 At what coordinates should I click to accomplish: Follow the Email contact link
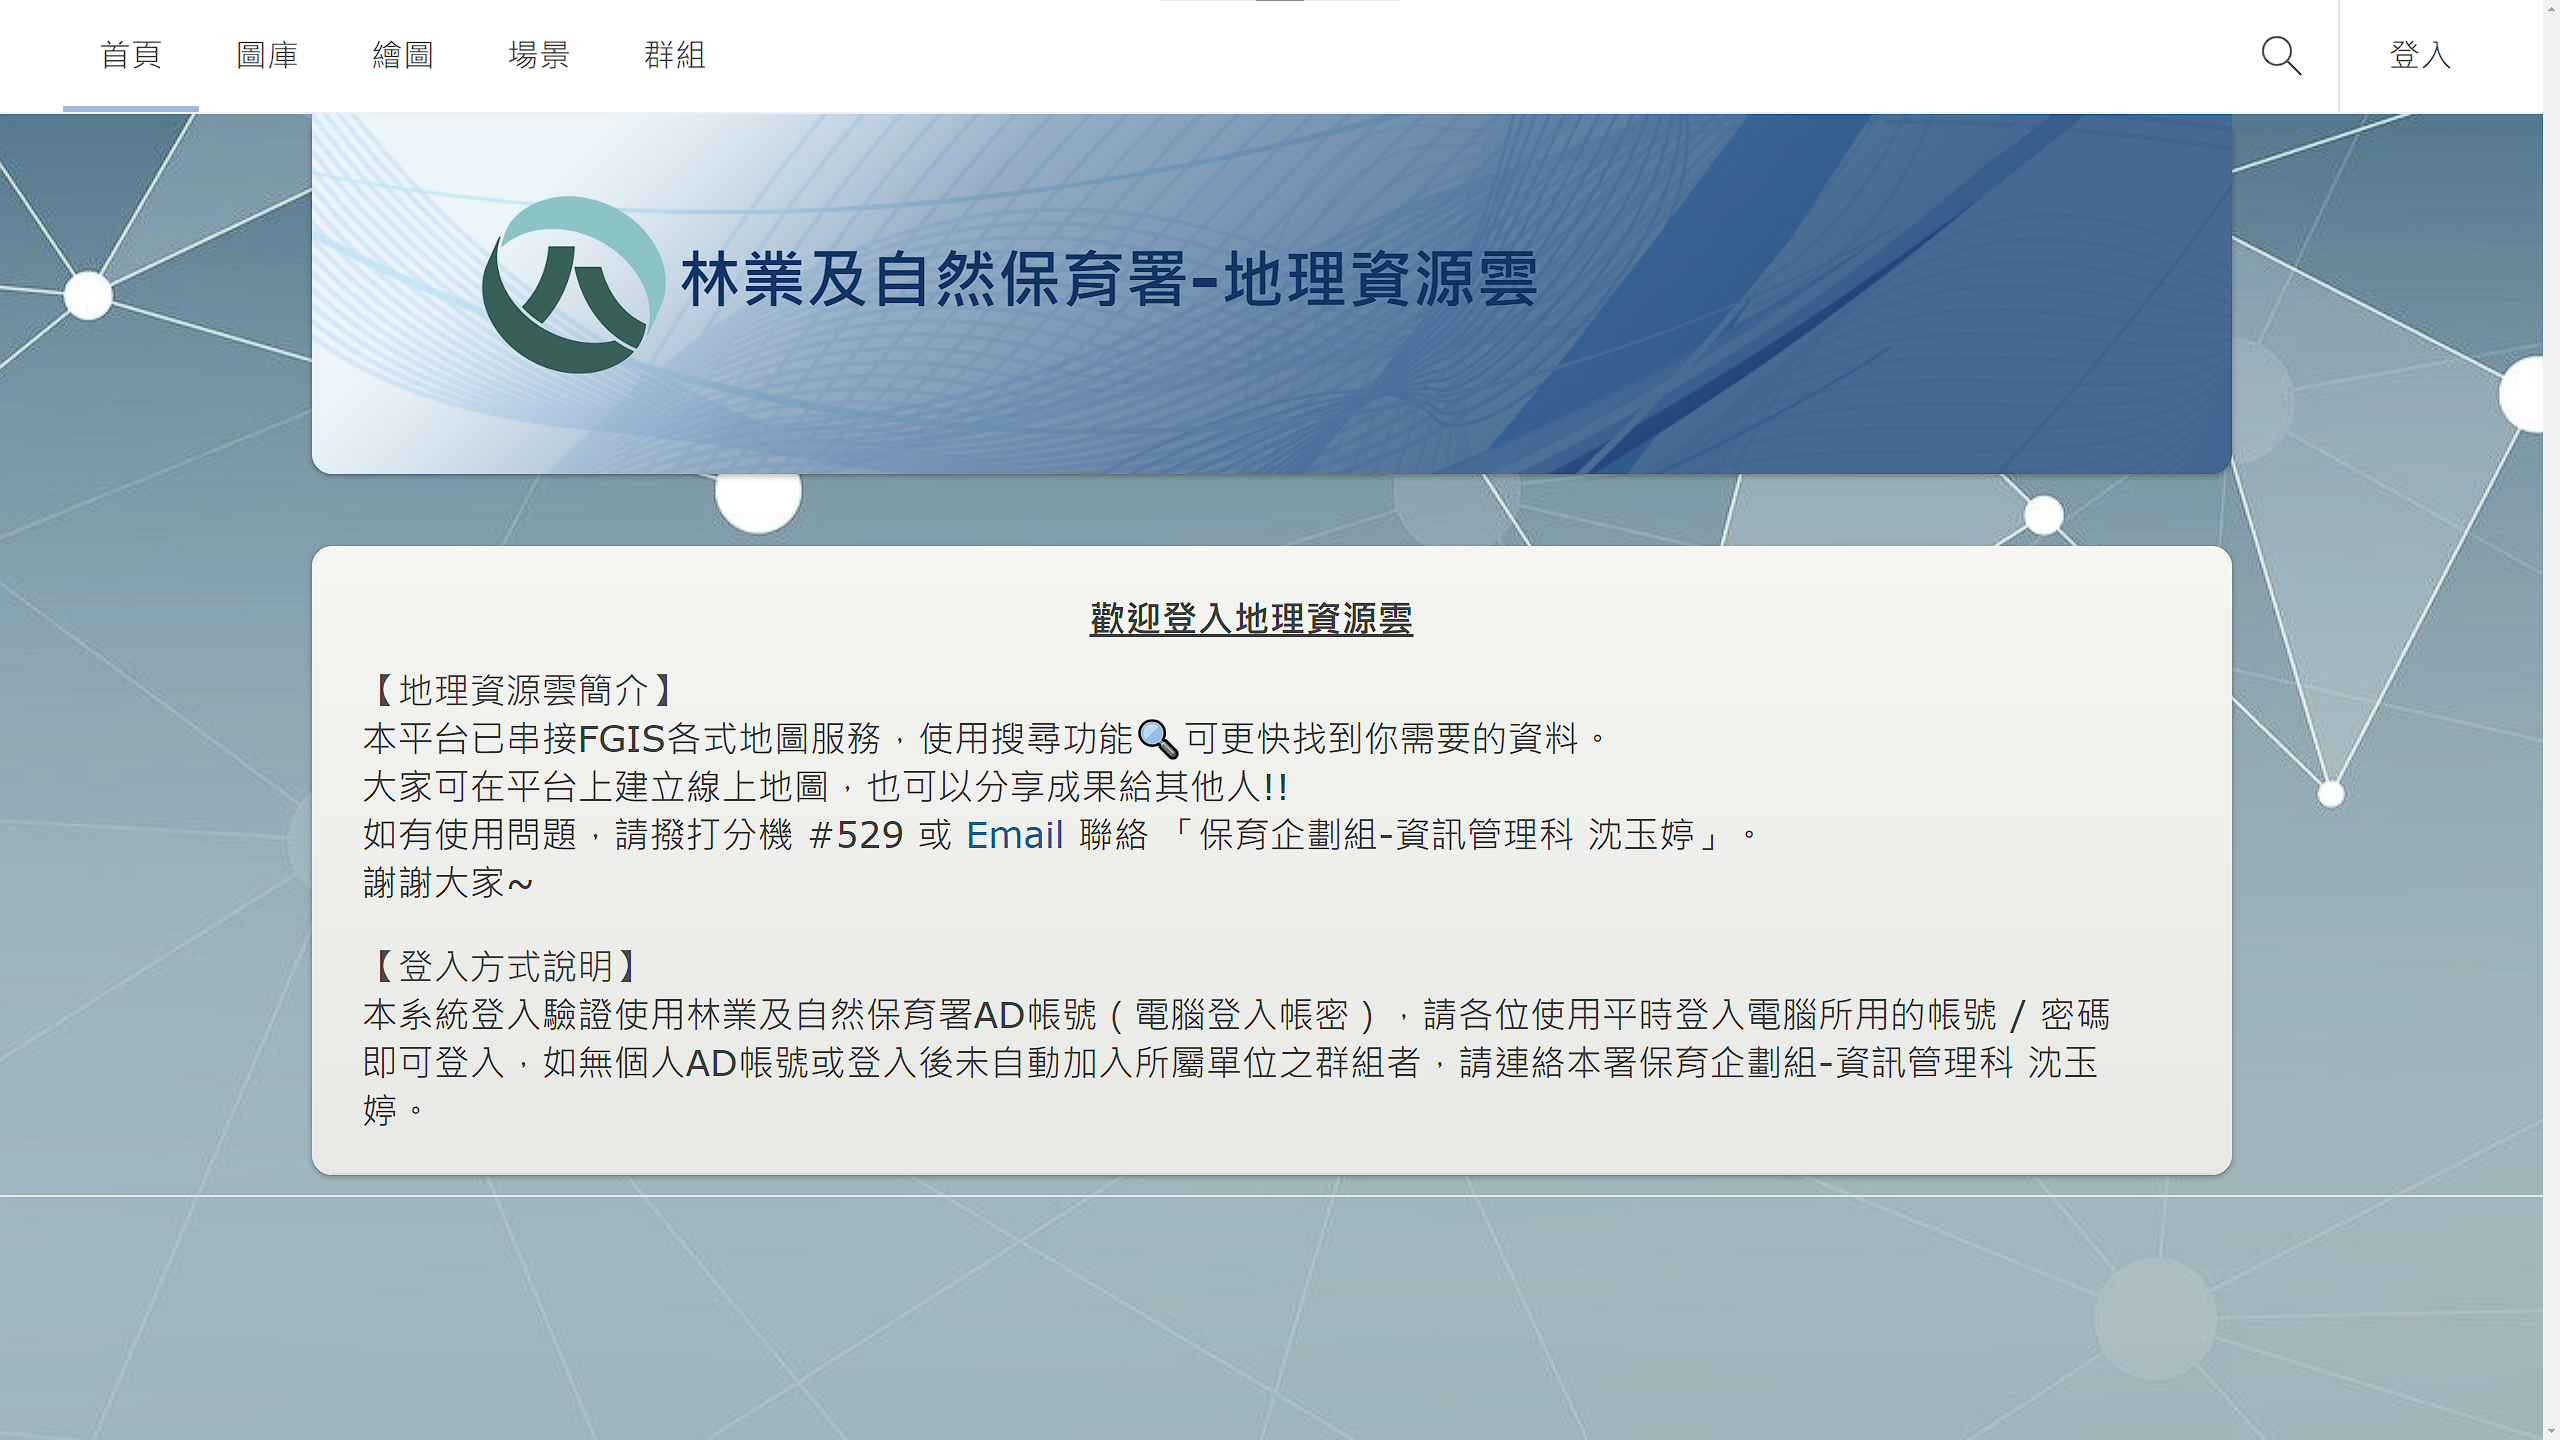pyautogui.click(x=1014, y=835)
